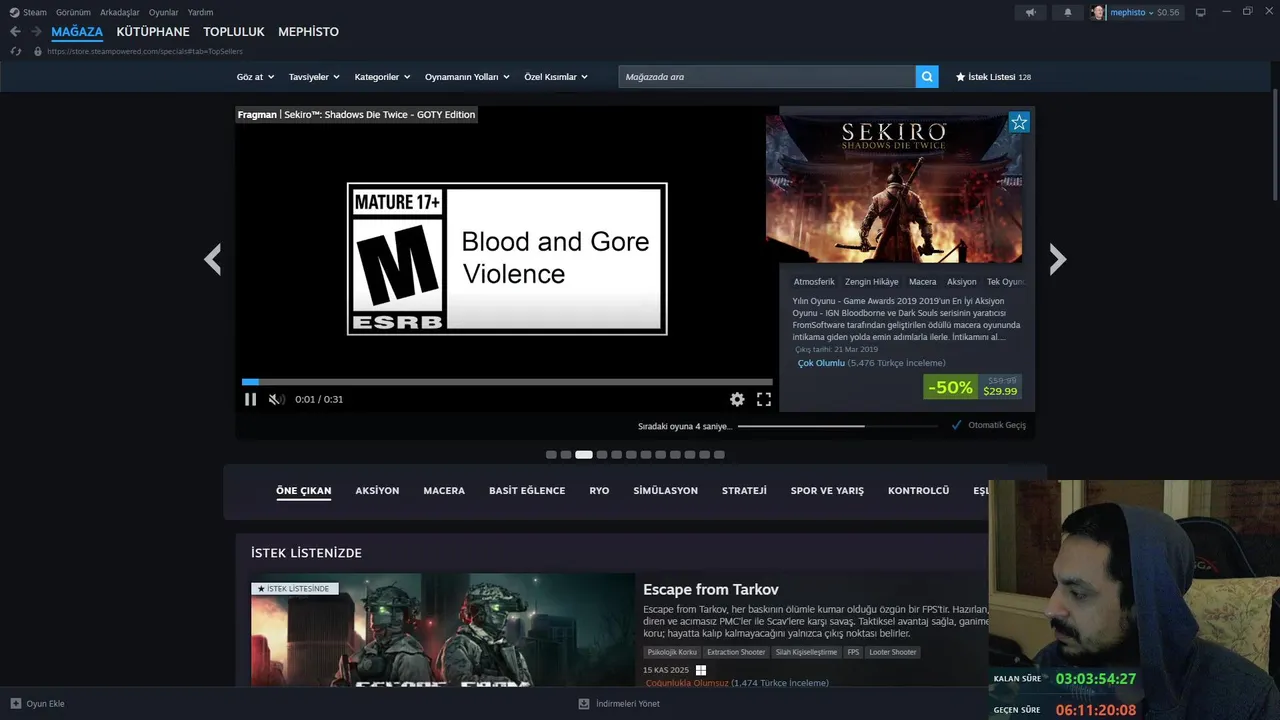The width and height of the screenshot is (1280, 720).
Task: Select the KONTROLCÜ category tab
Action: click(x=918, y=491)
